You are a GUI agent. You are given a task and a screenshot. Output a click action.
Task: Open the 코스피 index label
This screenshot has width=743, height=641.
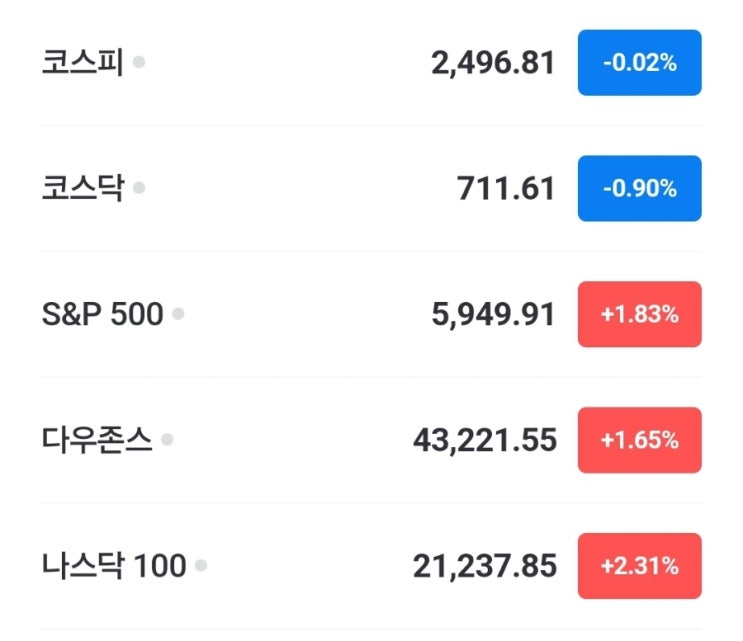(82, 63)
